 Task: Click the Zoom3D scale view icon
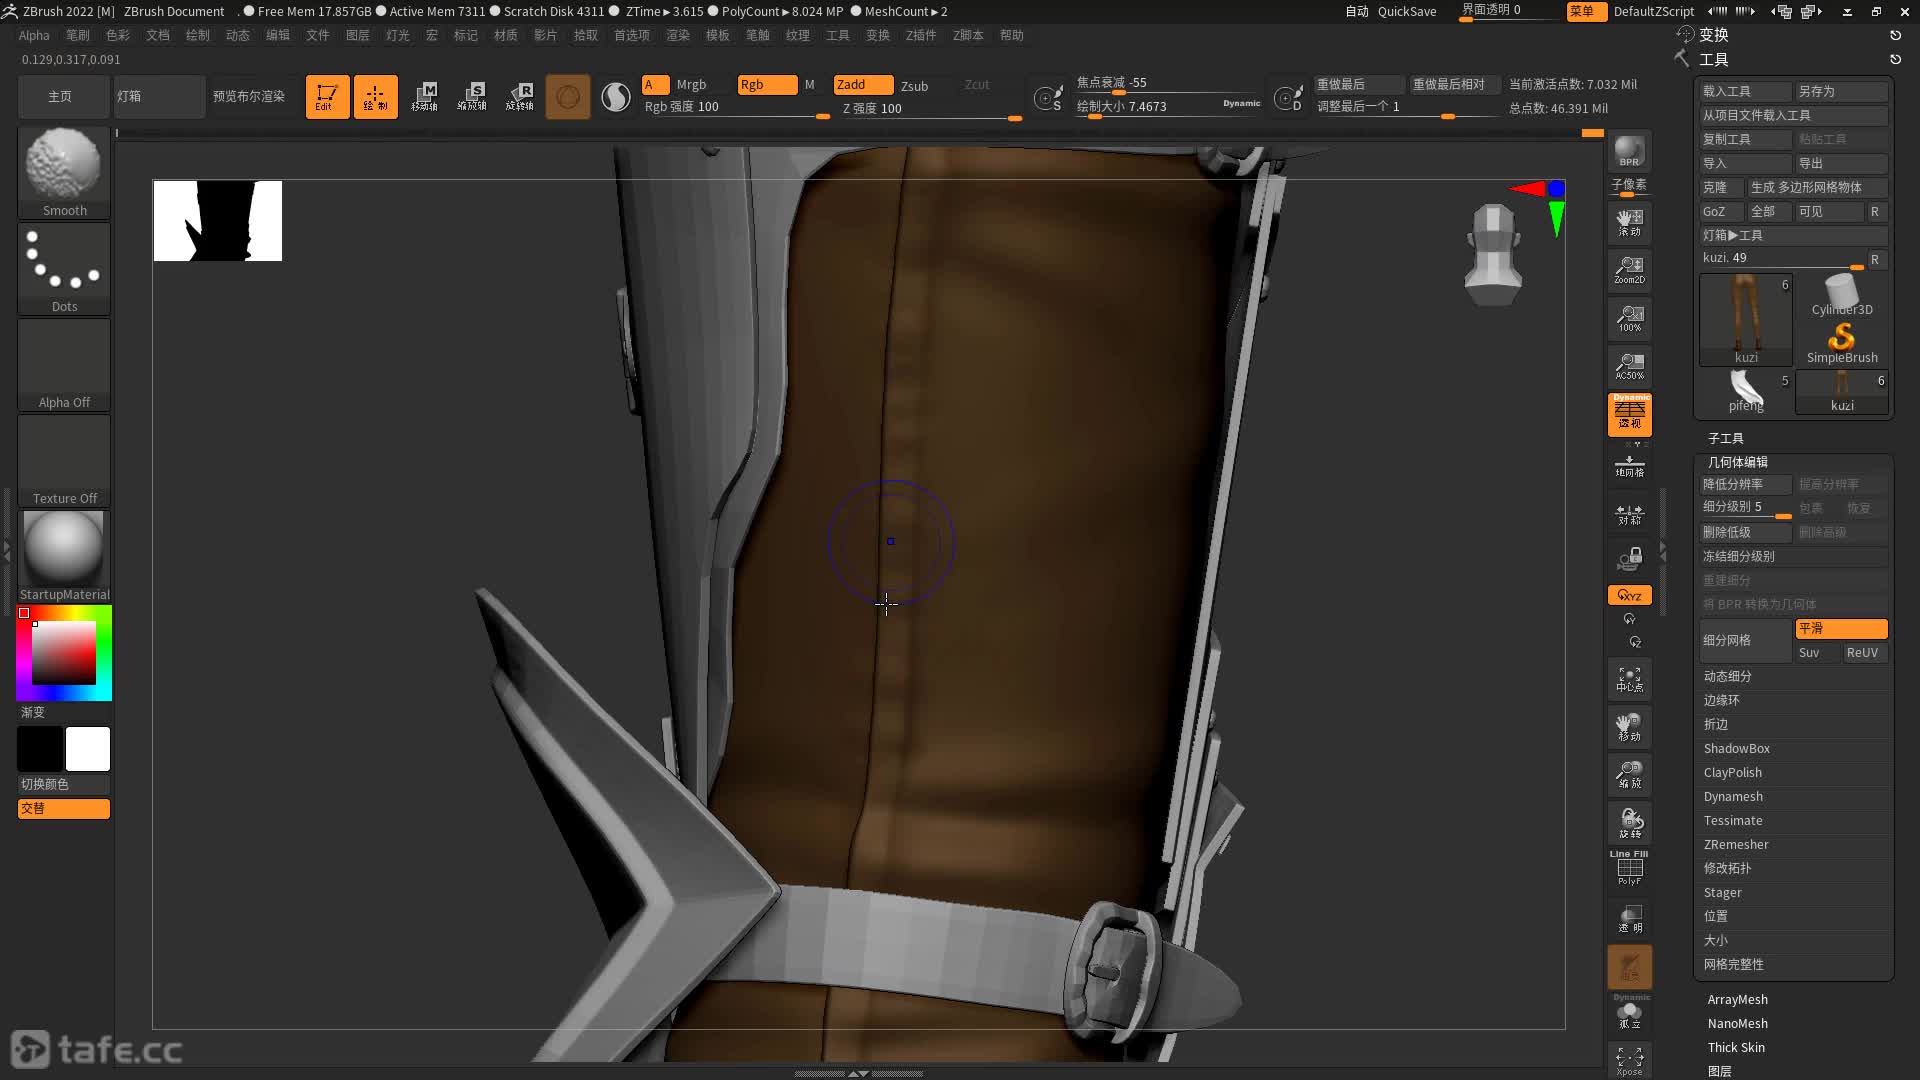(1629, 775)
